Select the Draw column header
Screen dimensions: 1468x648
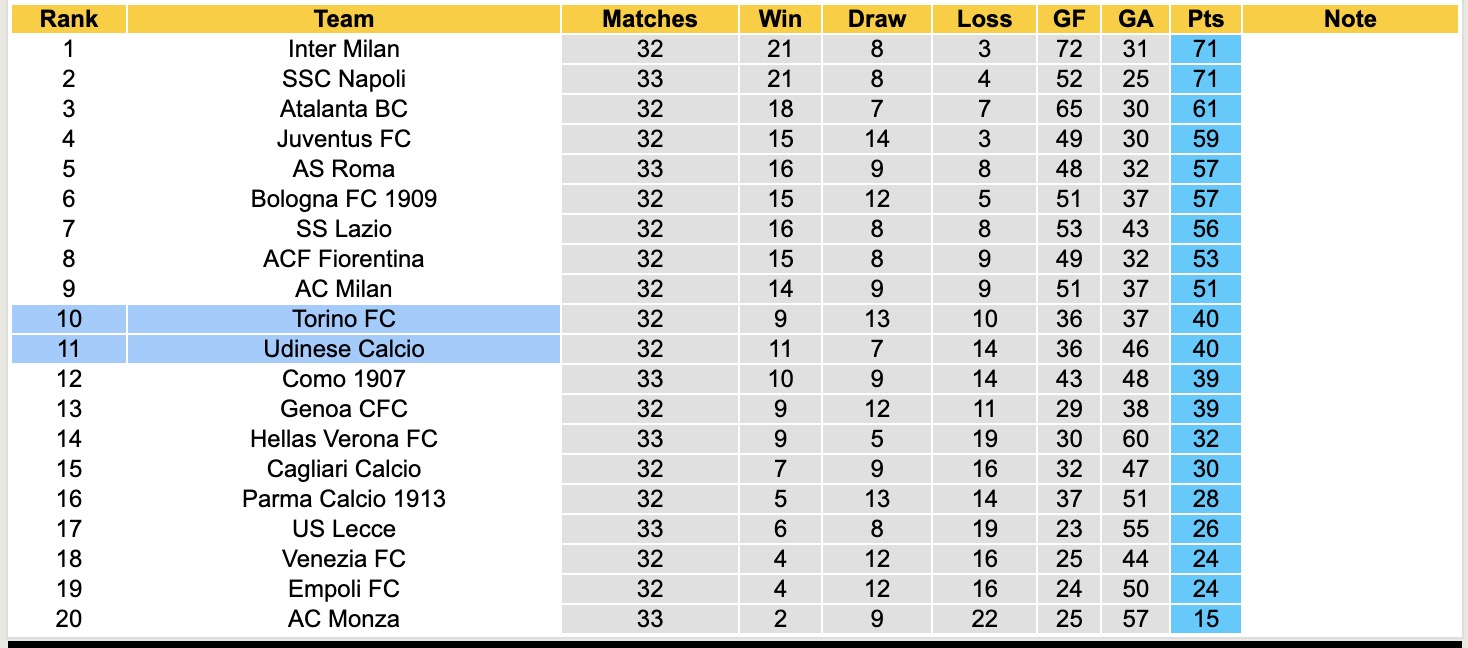tap(876, 19)
